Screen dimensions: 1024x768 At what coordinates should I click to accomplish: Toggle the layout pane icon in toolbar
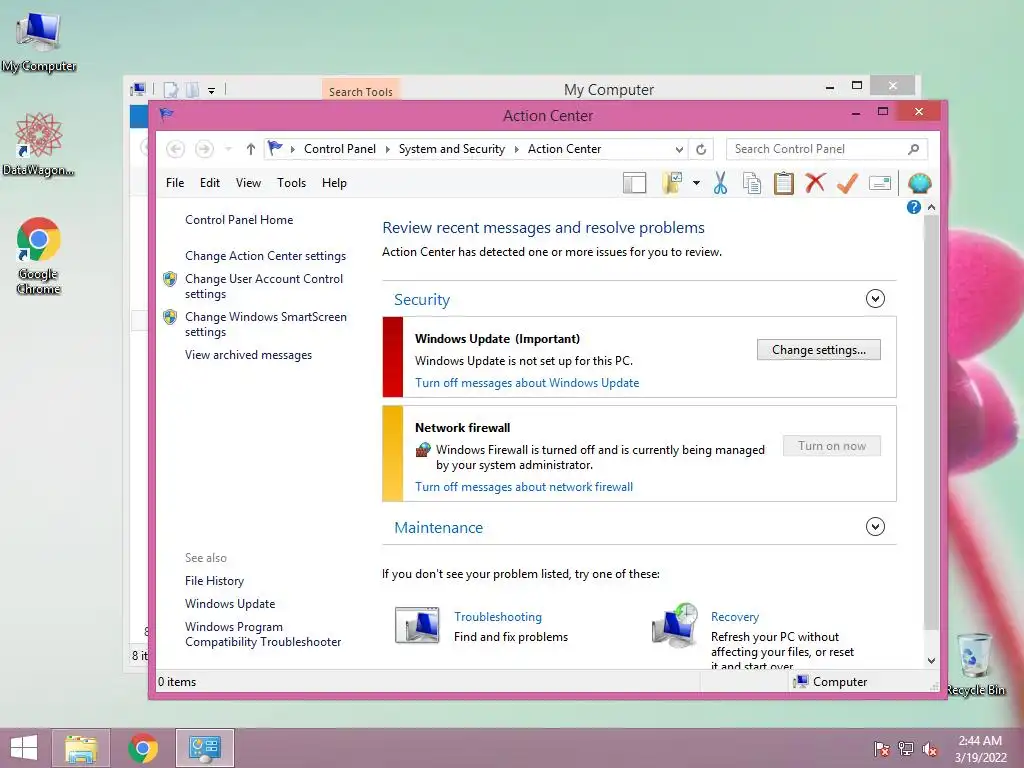[634, 184]
